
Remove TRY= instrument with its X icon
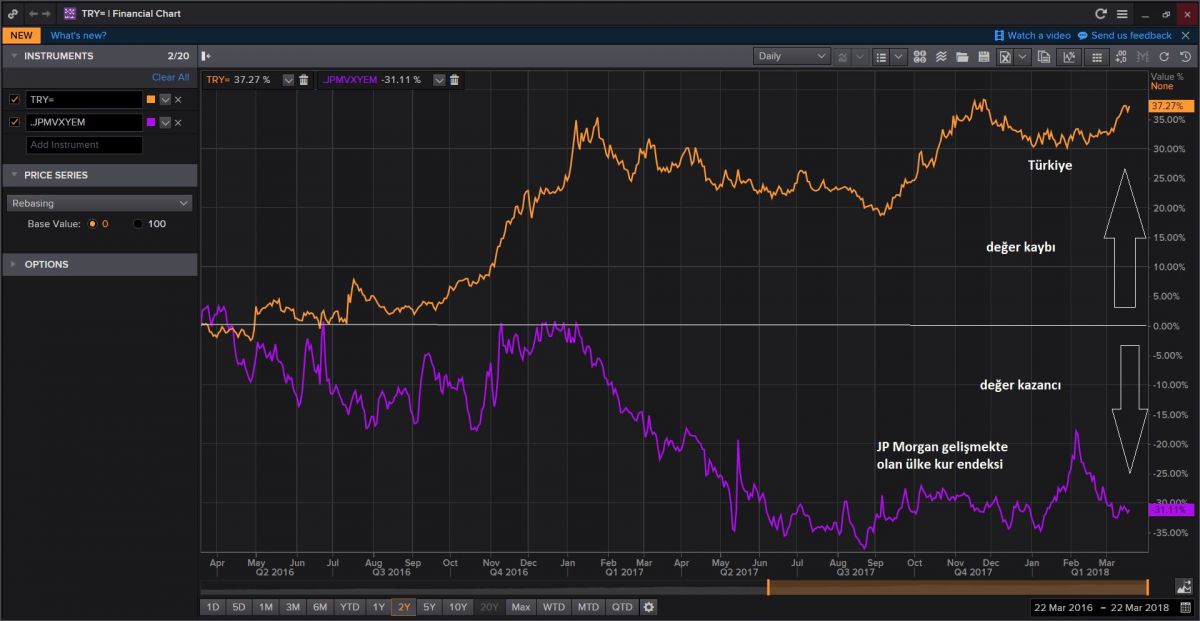[178, 99]
